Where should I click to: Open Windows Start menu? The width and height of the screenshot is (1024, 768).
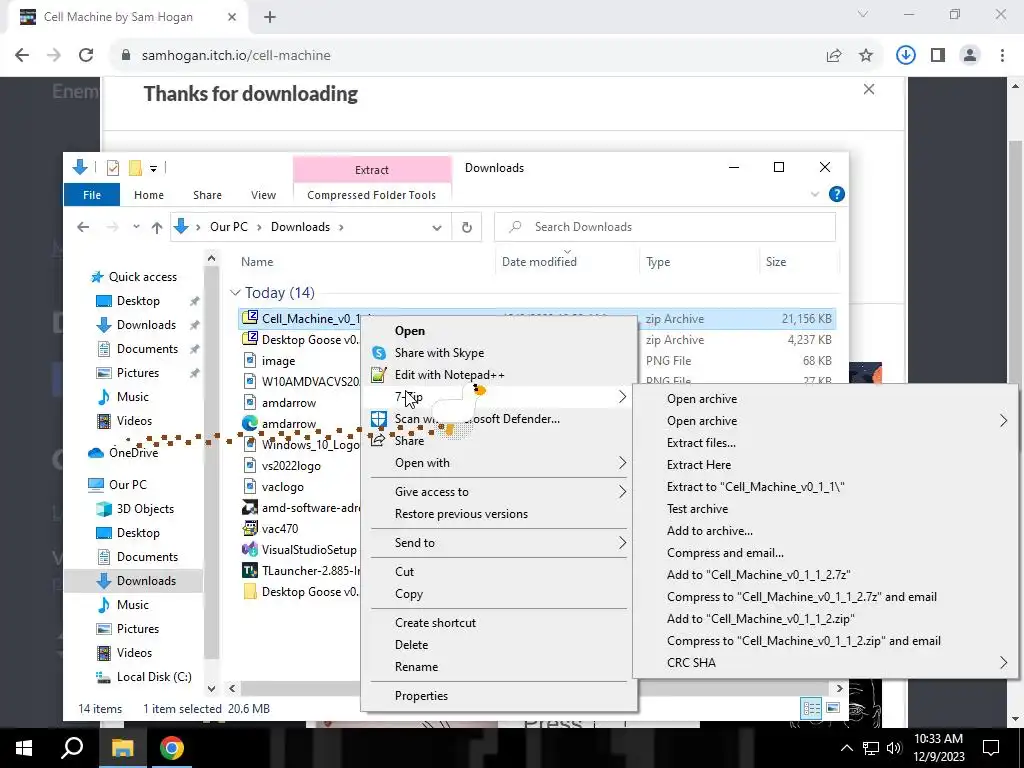click(x=24, y=748)
